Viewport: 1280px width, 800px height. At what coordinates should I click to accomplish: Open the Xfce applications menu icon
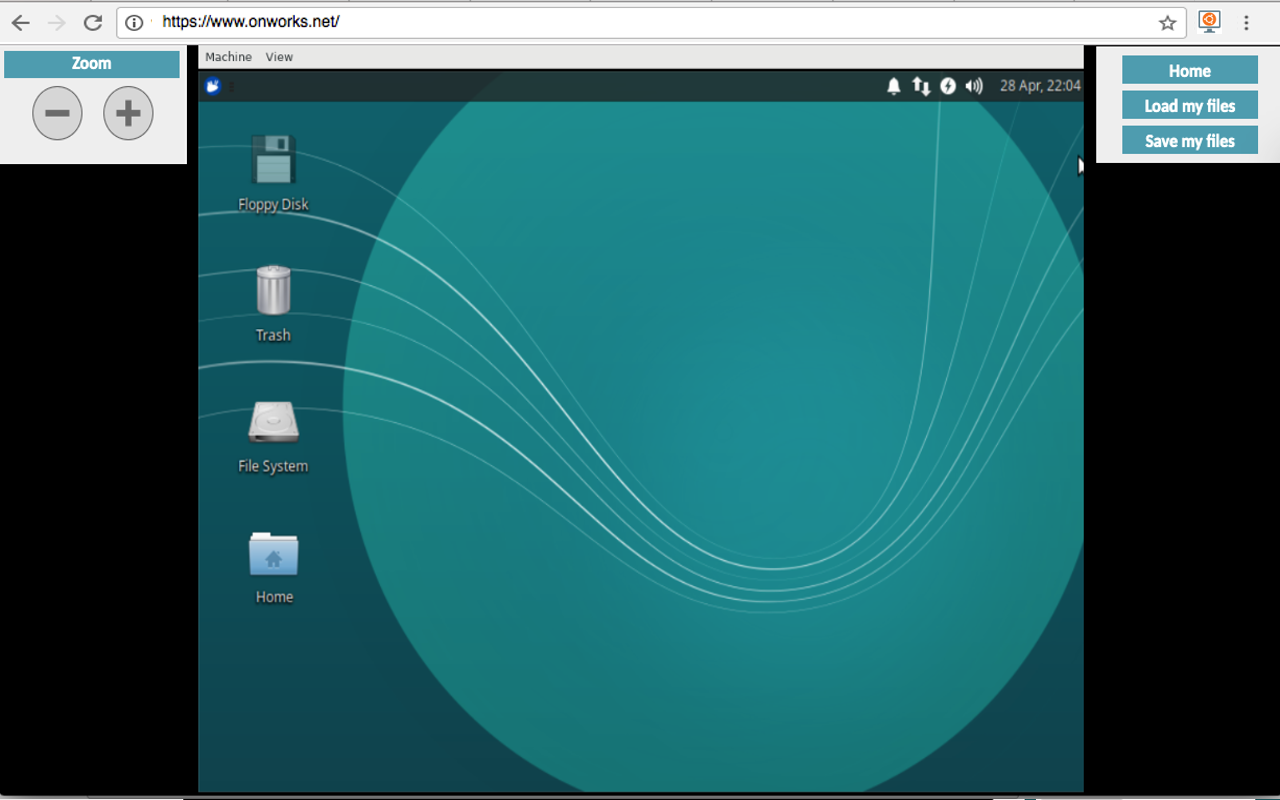tap(212, 86)
